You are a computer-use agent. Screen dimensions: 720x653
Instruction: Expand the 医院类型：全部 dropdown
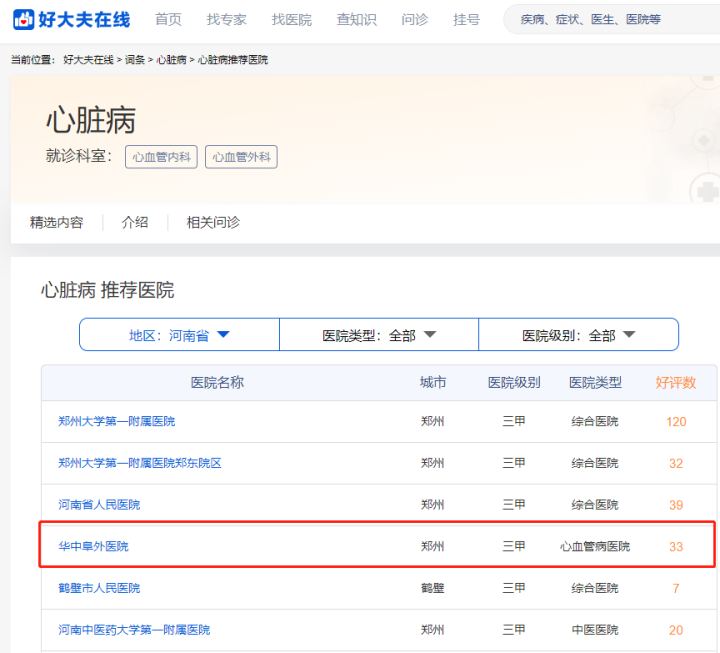pyautogui.click(x=379, y=335)
